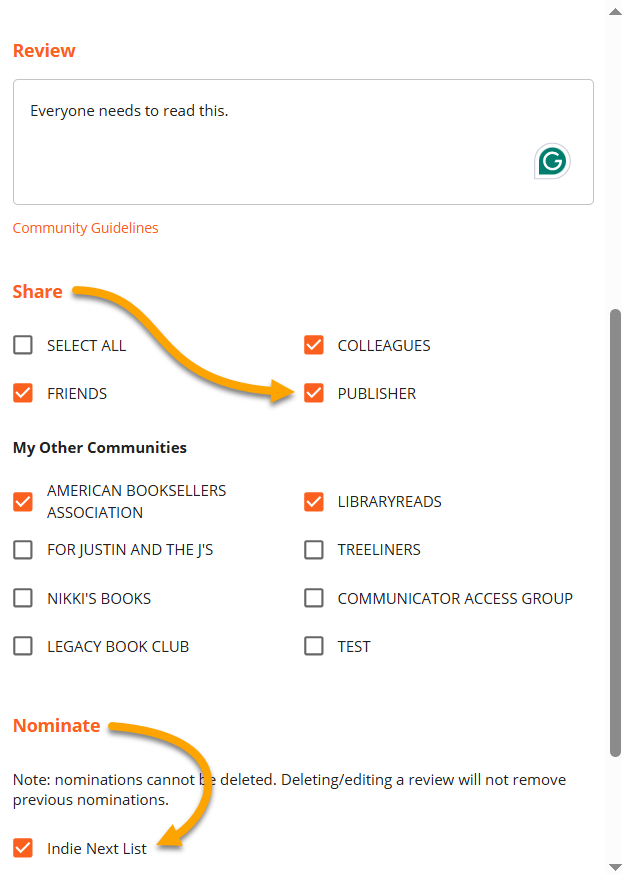Image resolution: width=622 pixels, height=874 pixels.
Task: Enable sharing with For Justin and the J's
Action: 23,550
